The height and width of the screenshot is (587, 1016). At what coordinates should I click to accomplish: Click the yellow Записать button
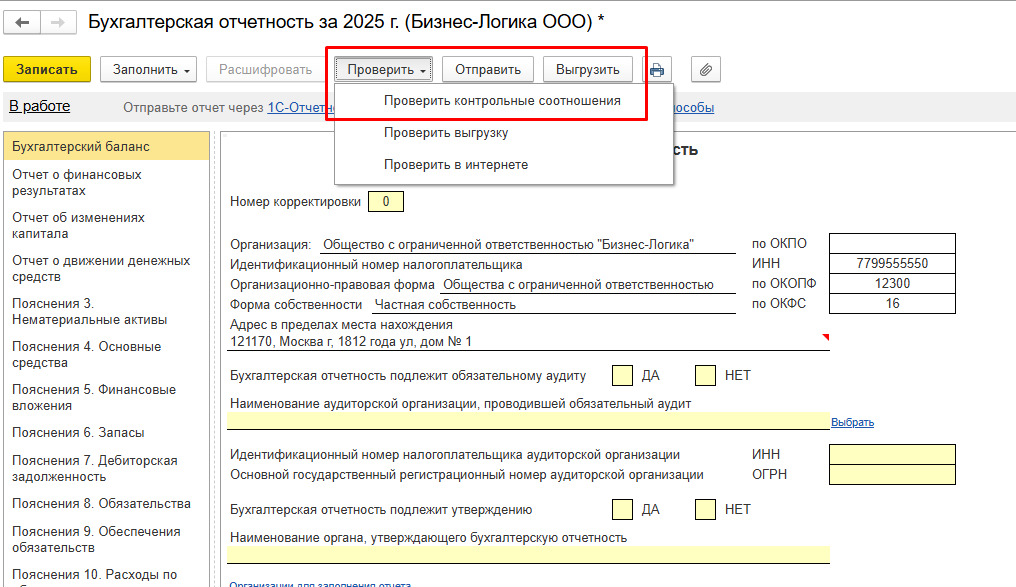[47, 69]
